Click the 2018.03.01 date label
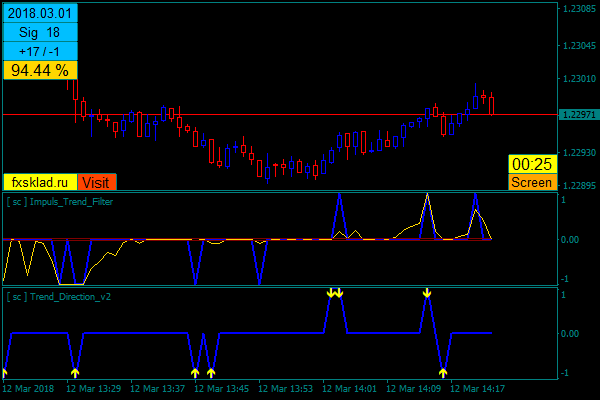Screen dimensions: 600x400 [40, 13]
